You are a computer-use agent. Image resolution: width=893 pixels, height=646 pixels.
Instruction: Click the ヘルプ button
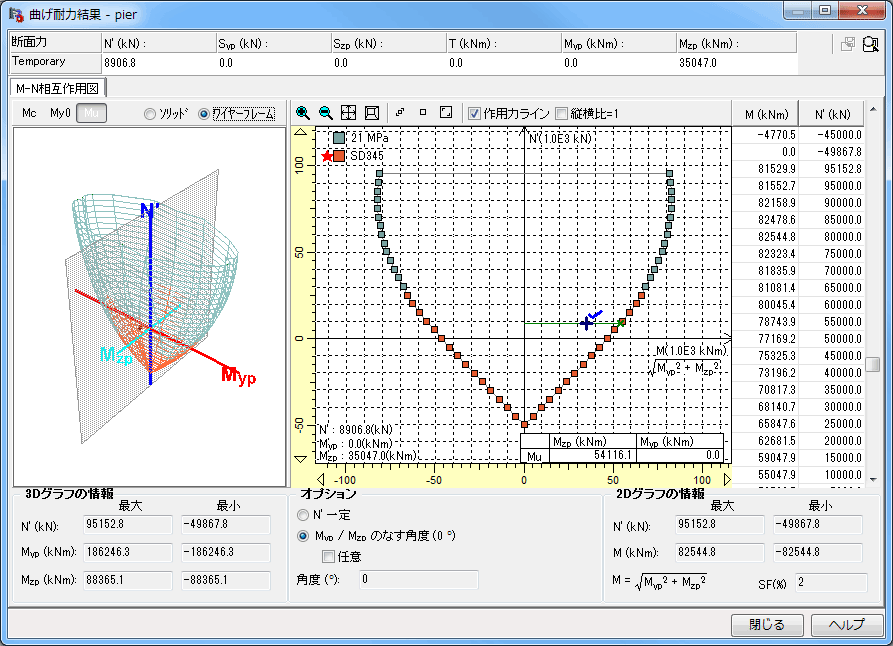tap(846, 625)
